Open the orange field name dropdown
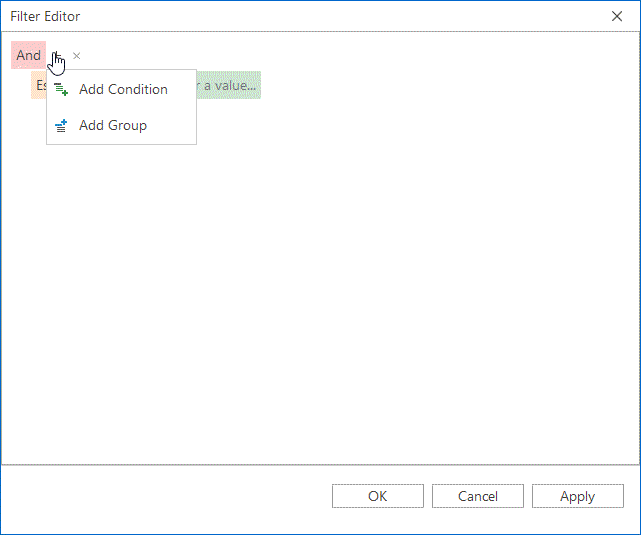The width and height of the screenshot is (641, 535). (39, 85)
